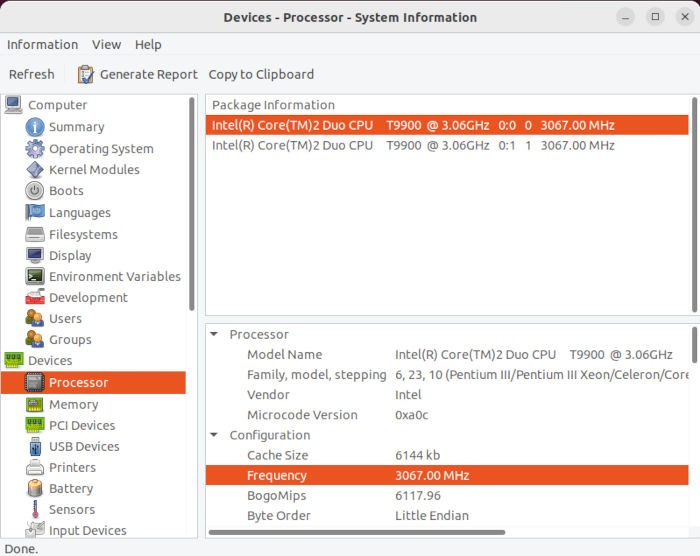The height and width of the screenshot is (556, 700).
Task: Collapse the Processor details section
Action: click(x=214, y=334)
